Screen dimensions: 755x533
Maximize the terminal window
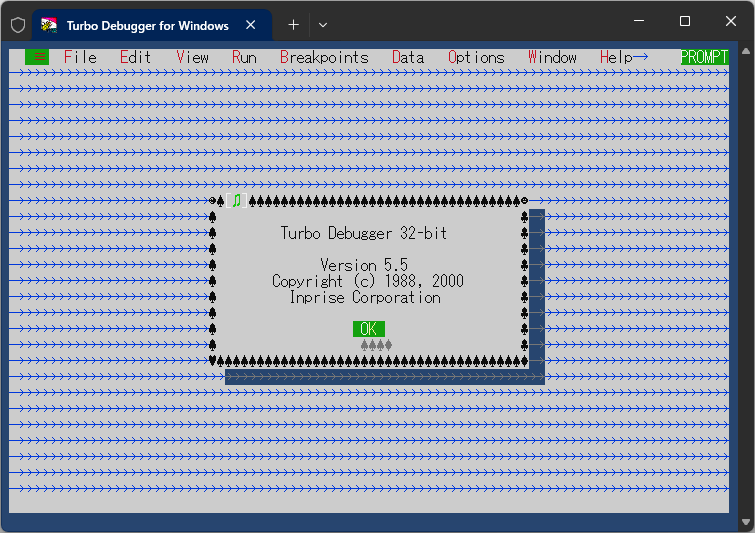(x=685, y=21)
